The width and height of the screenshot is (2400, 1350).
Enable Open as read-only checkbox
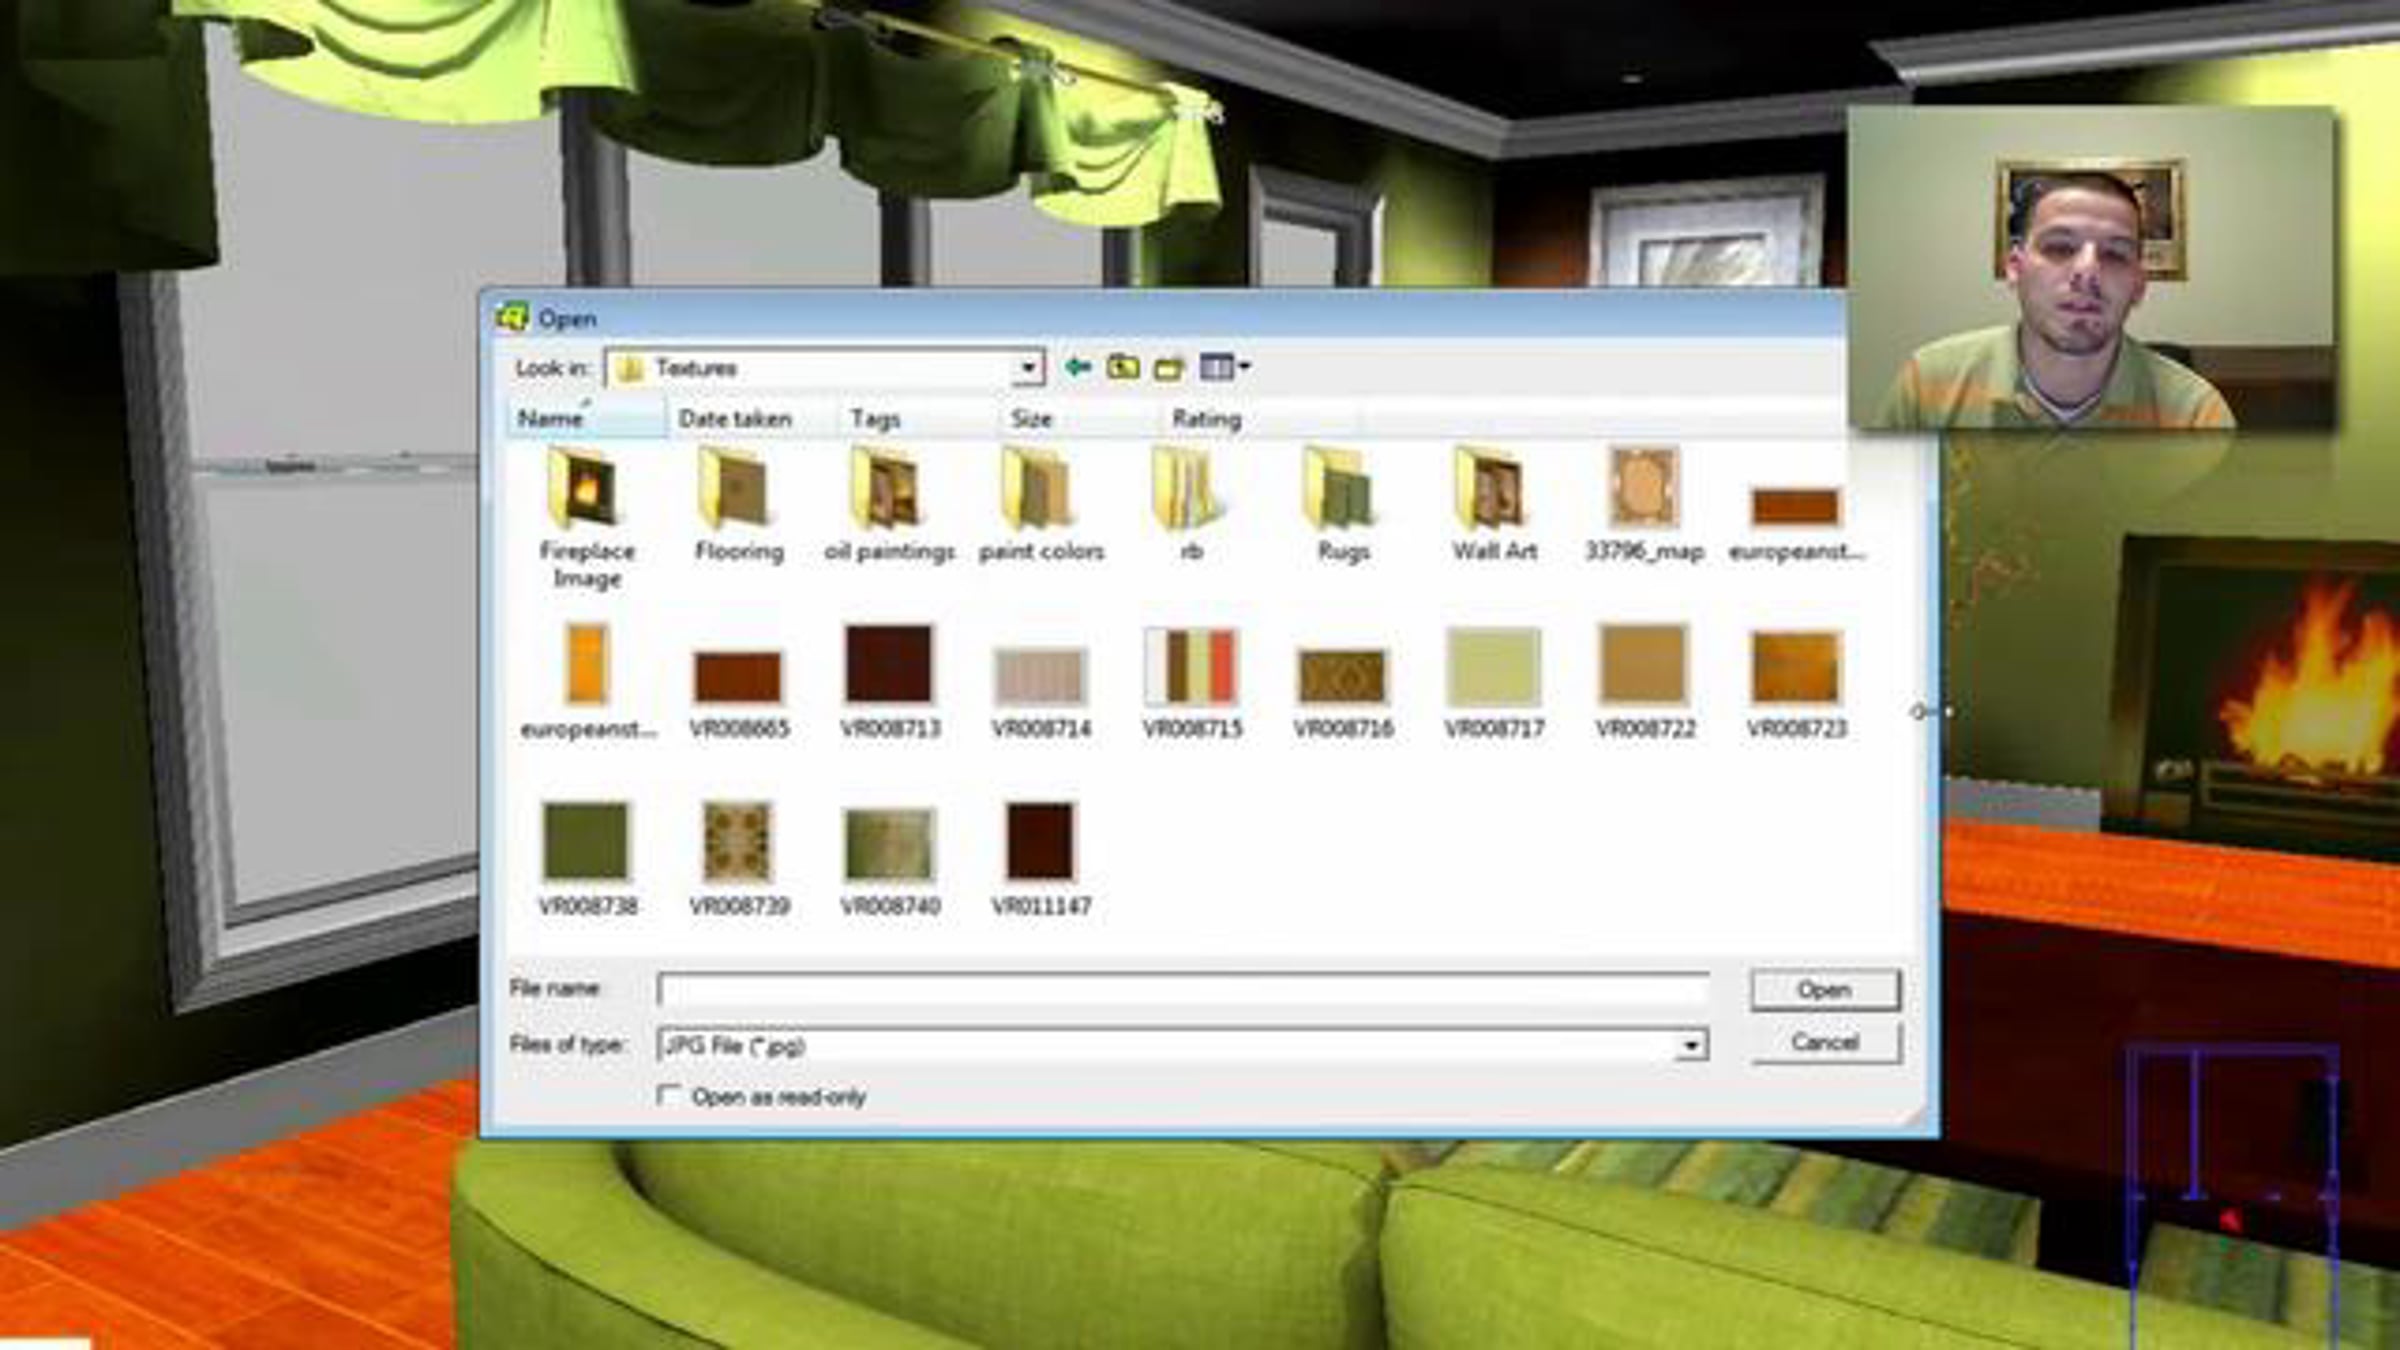(668, 1096)
